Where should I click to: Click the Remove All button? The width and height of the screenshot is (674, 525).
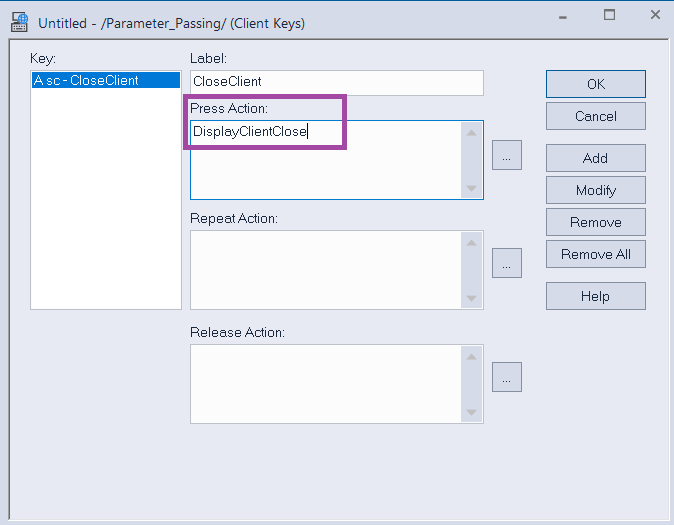596,254
